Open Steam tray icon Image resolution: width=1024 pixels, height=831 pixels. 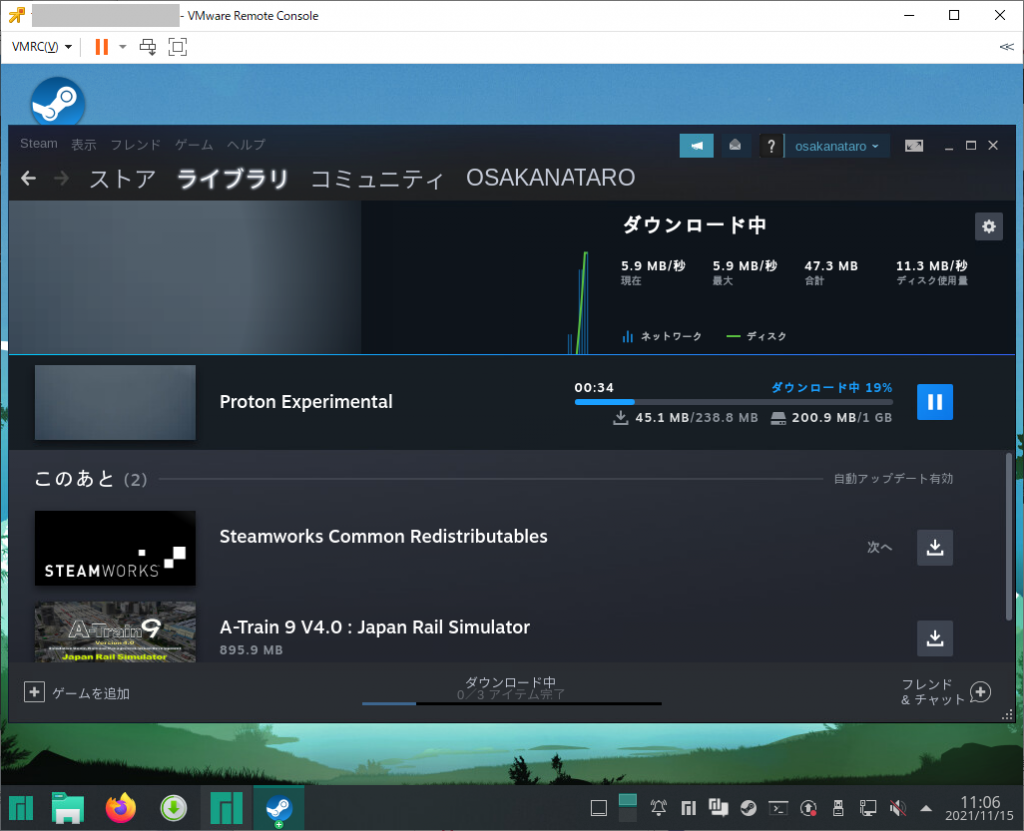[748, 809]
